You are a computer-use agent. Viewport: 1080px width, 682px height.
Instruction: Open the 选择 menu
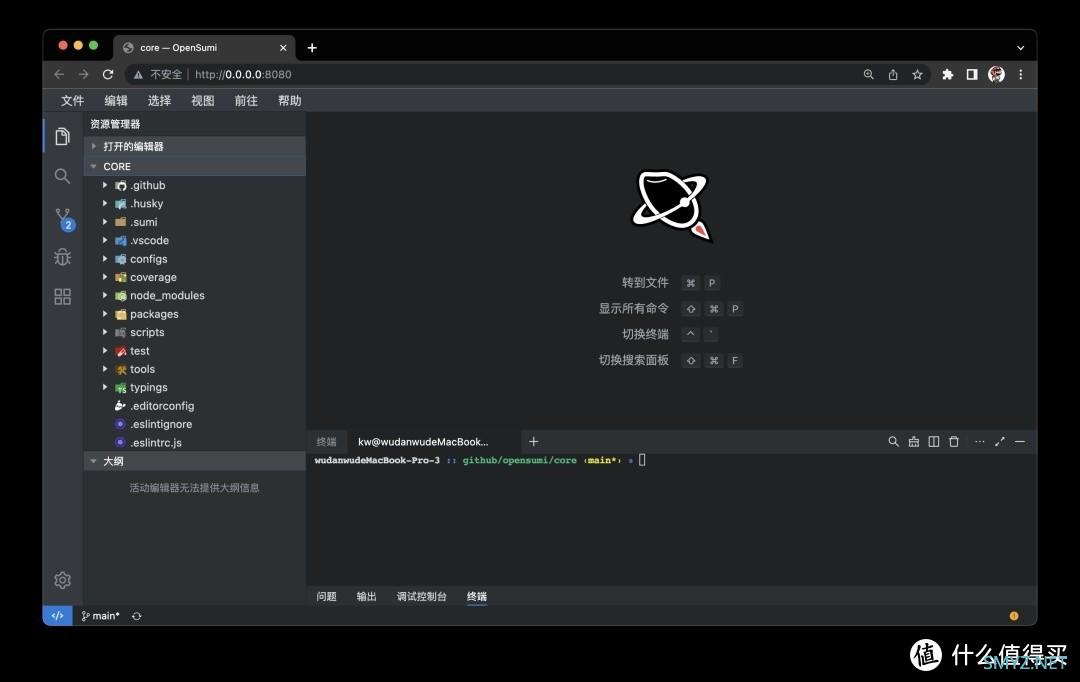(x=159, y=101)
